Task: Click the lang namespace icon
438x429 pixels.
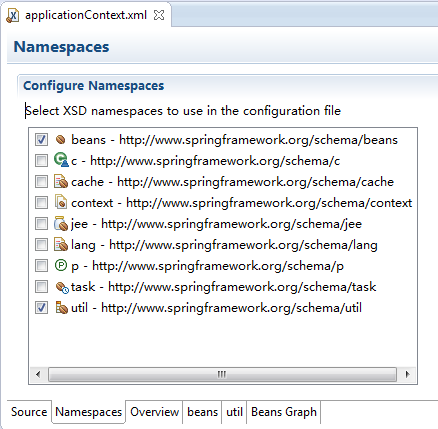Action: coord(61,245)
